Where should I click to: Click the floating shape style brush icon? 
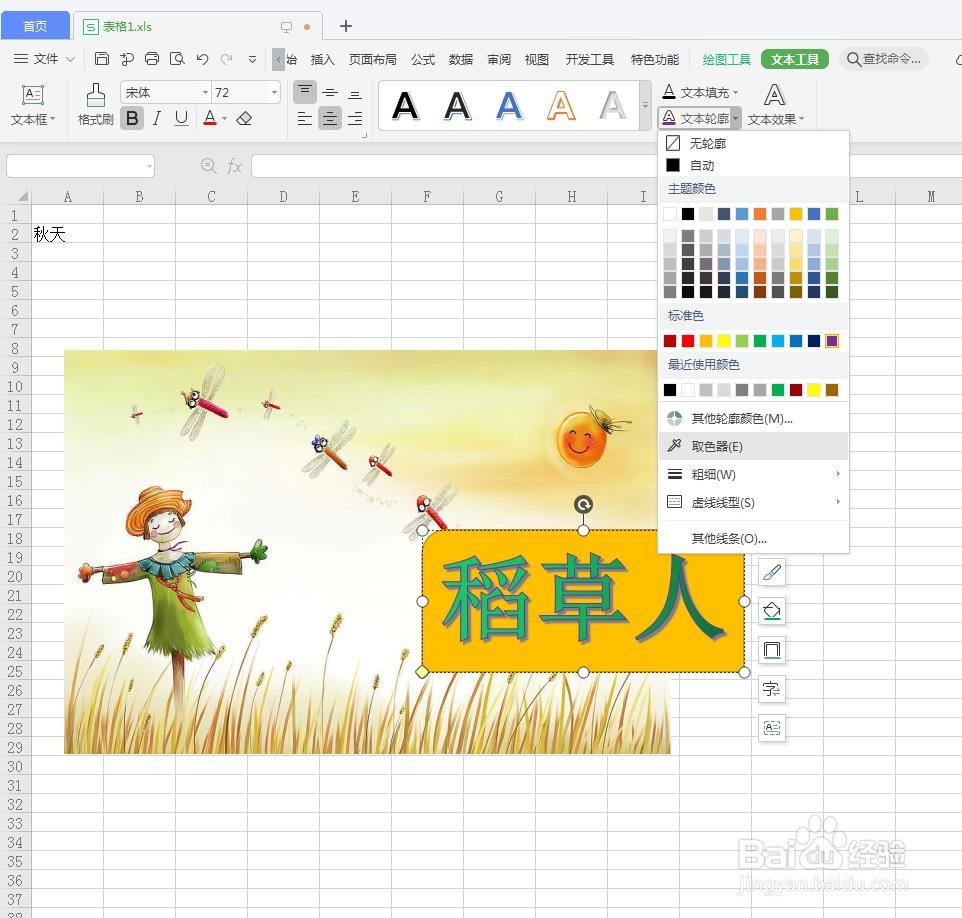point(772,573)
